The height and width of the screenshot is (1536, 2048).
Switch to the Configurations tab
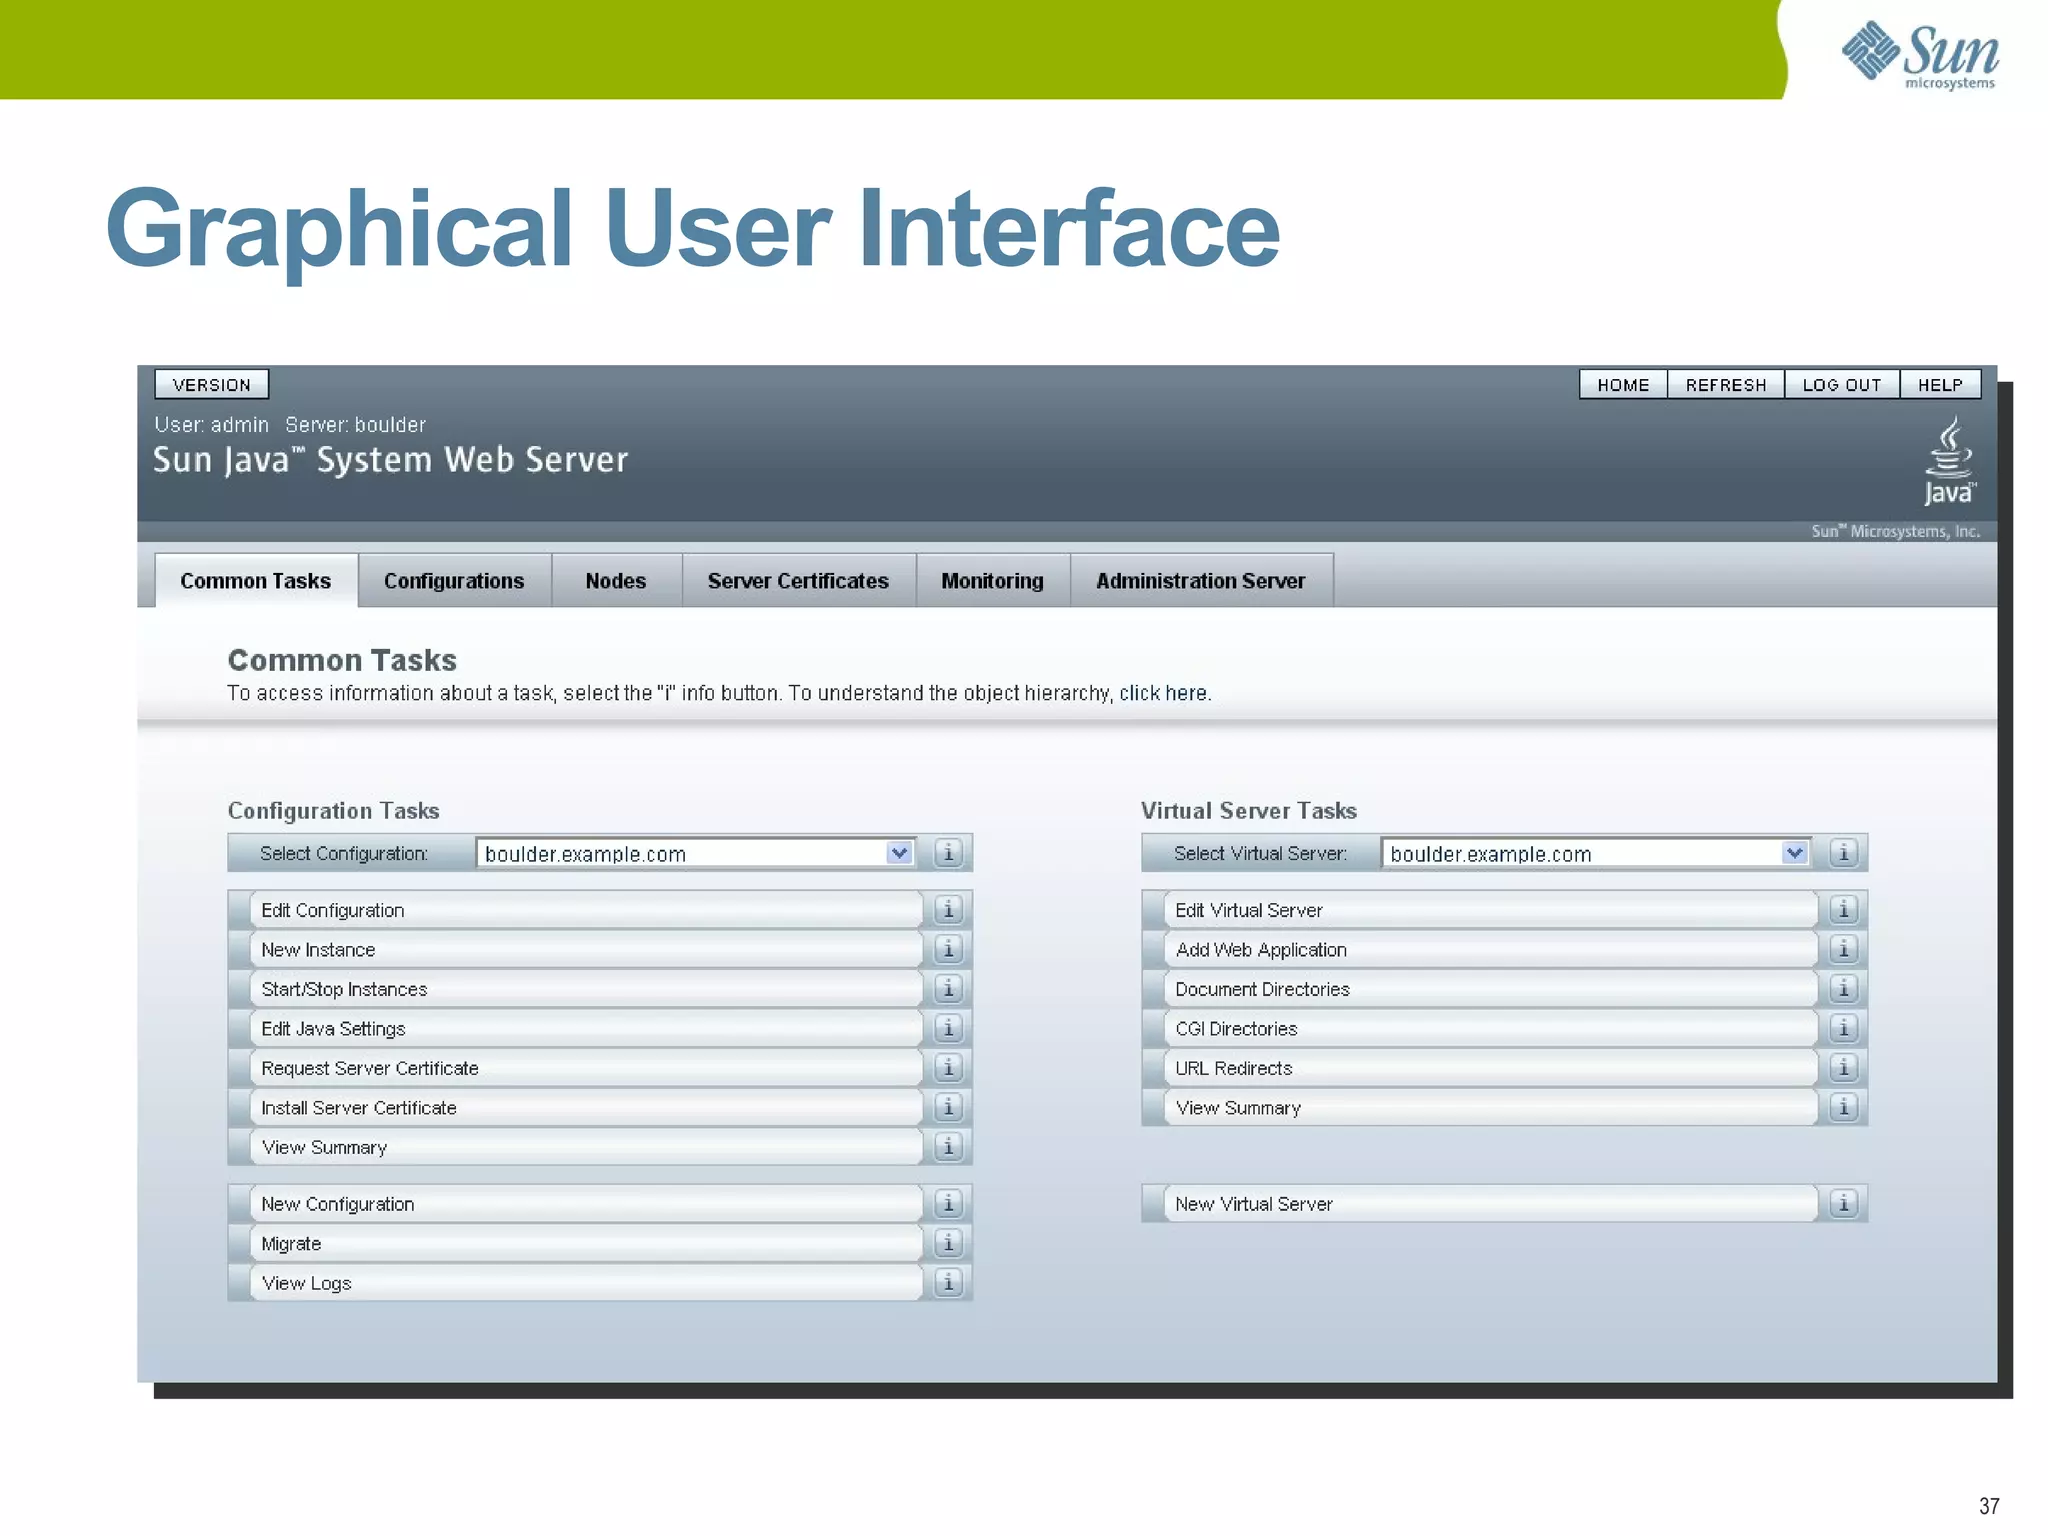tap(454, 581)
